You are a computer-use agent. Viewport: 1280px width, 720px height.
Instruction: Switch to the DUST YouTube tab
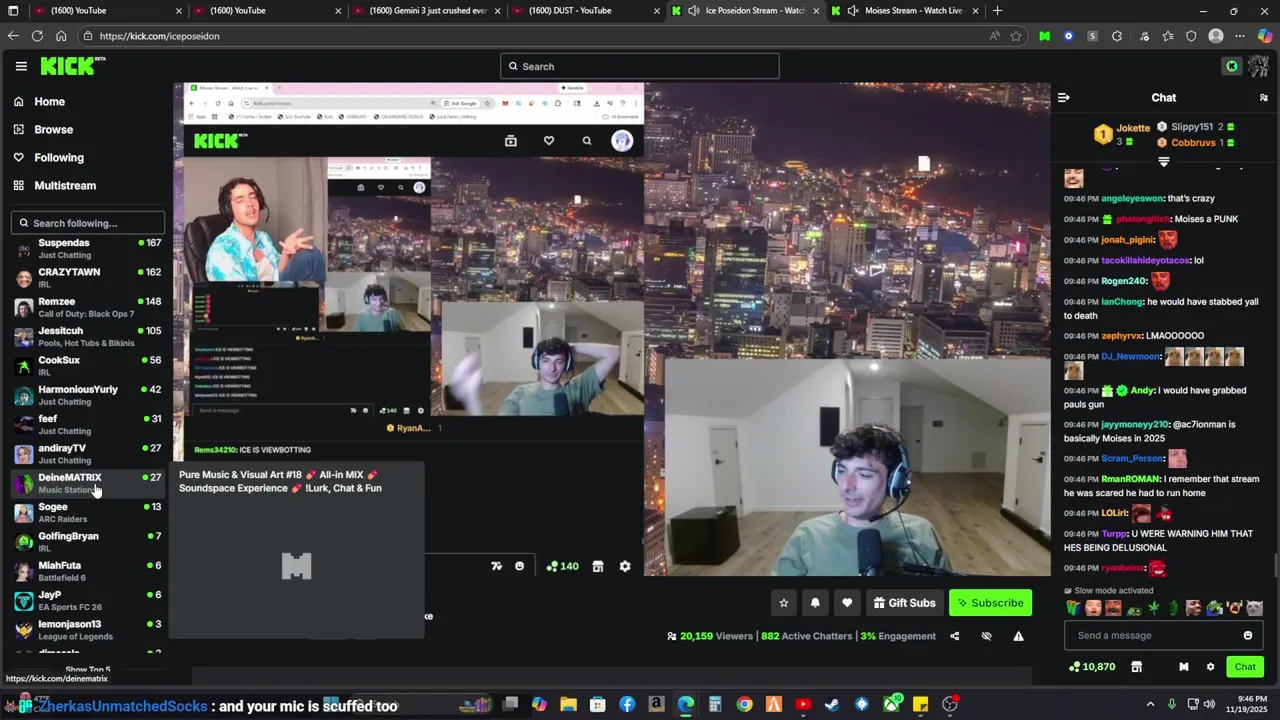(x=585, y=10)
